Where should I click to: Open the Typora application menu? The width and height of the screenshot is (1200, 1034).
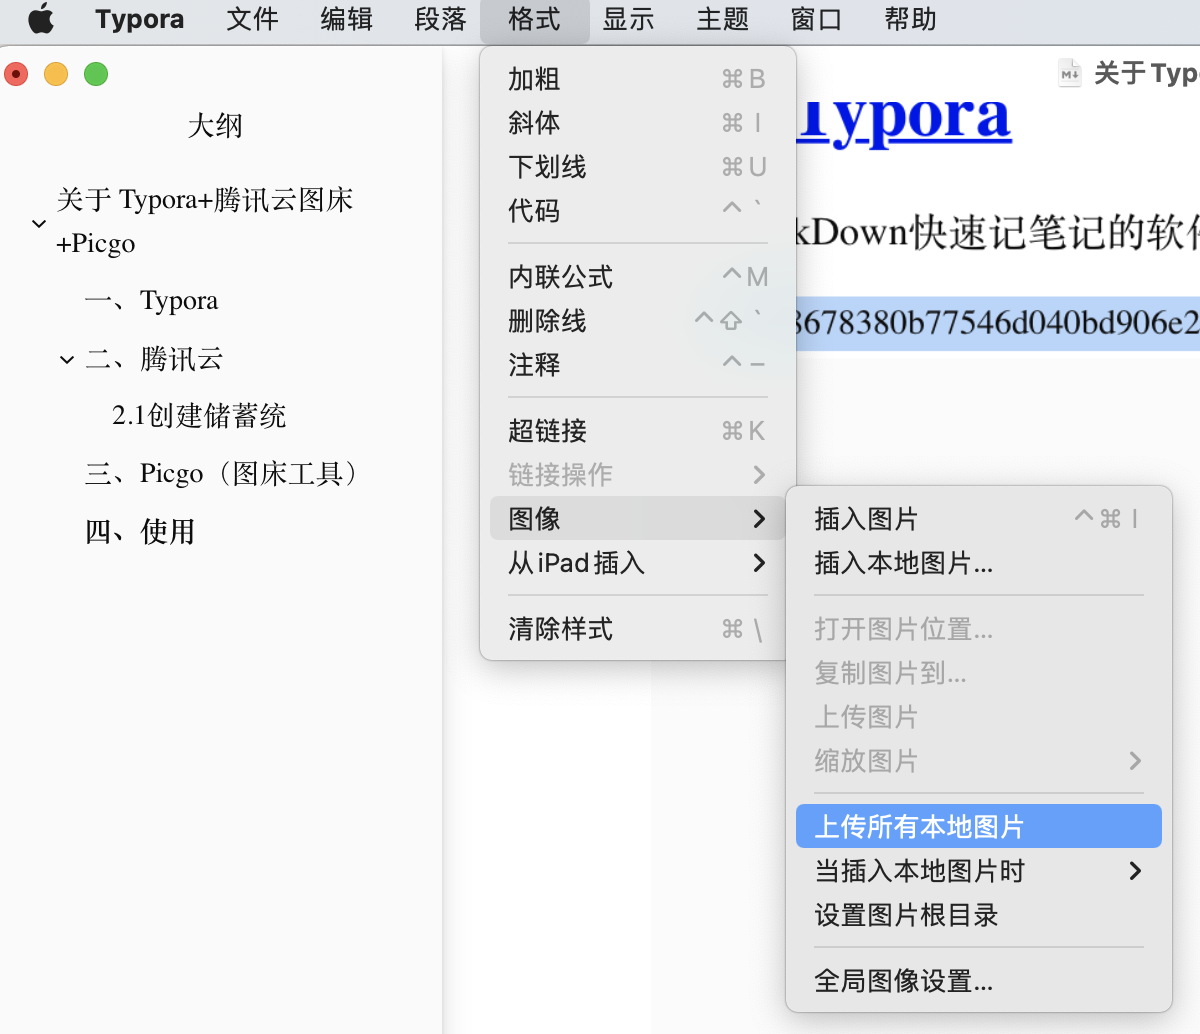pyautogui.click(x=140, y=19)
